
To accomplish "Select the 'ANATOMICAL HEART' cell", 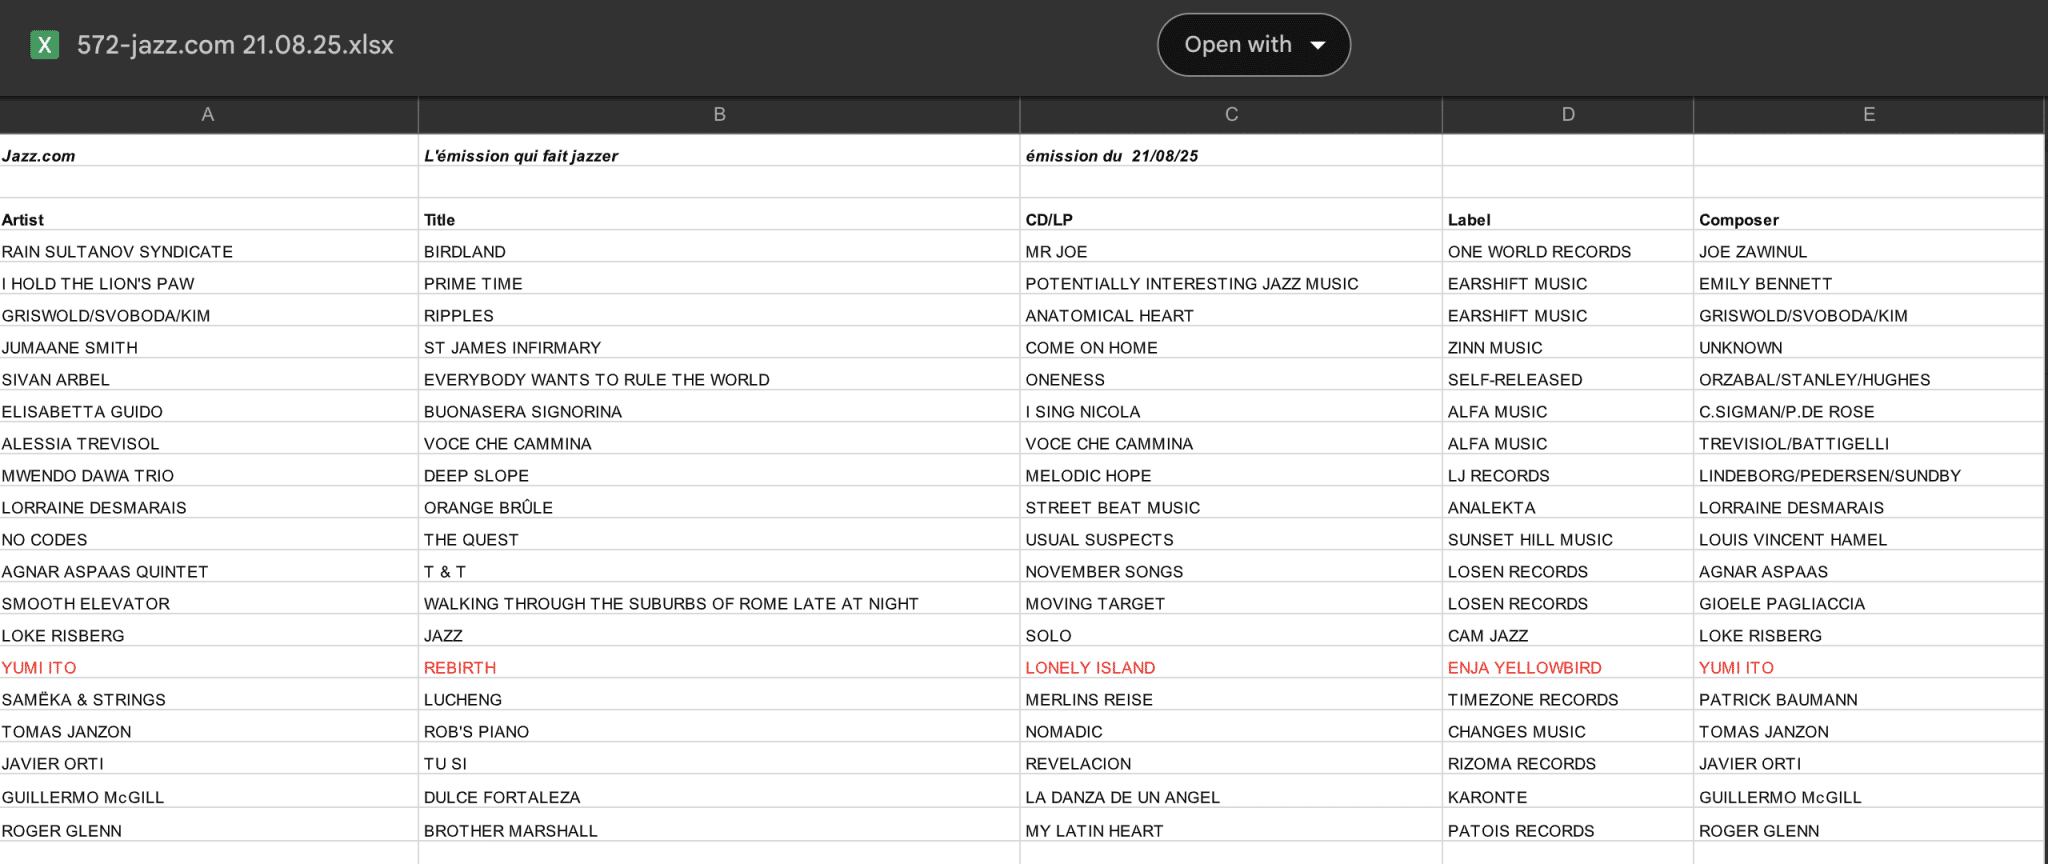I will 1231,311.
